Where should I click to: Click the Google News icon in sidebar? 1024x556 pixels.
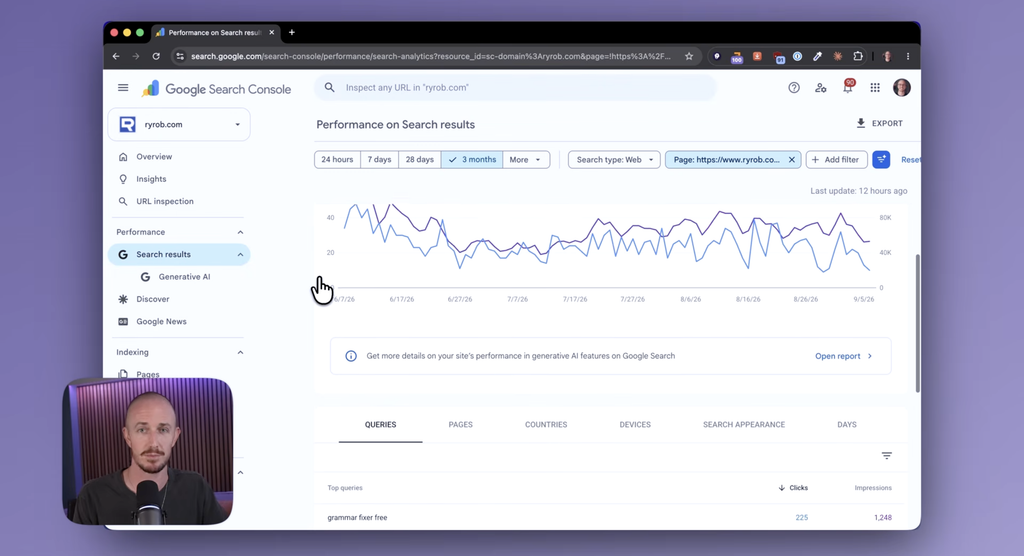tap(123, 321)
